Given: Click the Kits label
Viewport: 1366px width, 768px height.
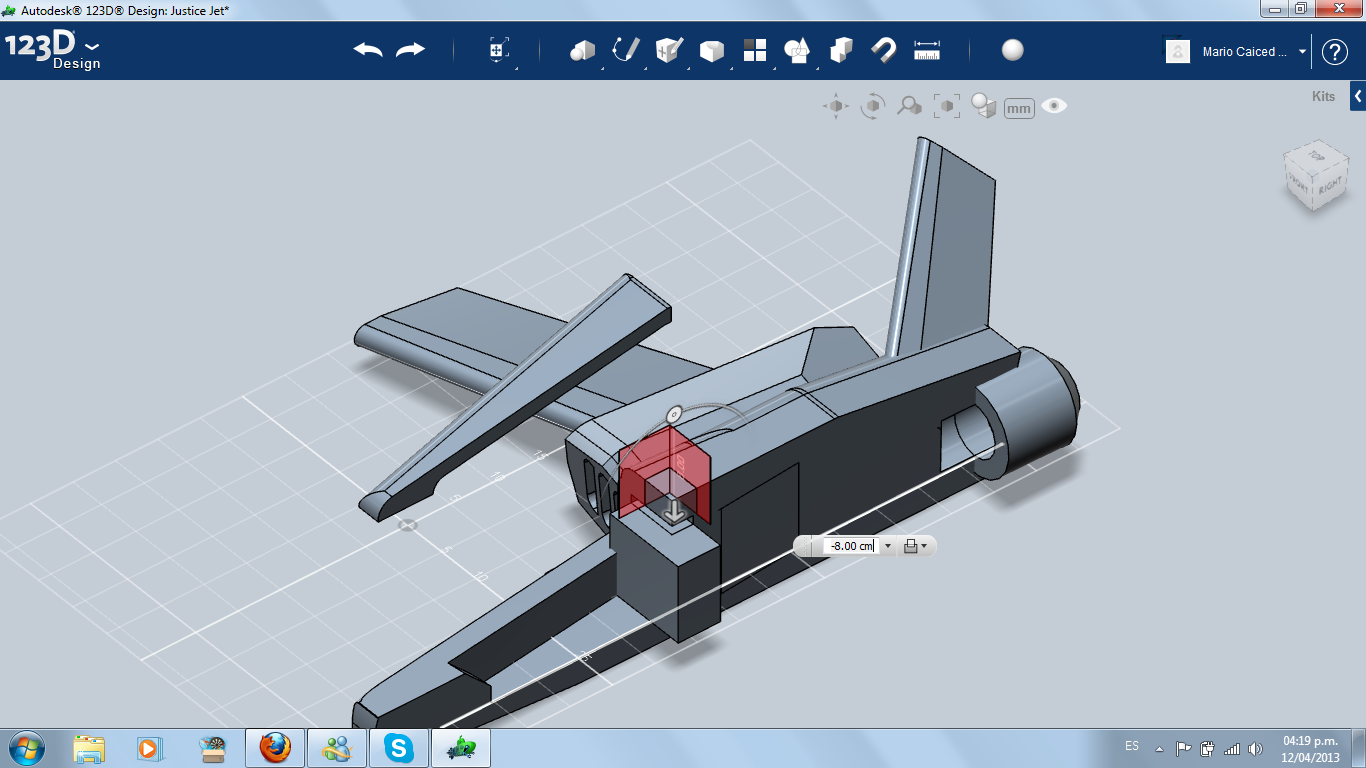Looking at the screenshot, I should click(x=1323, y=97).
